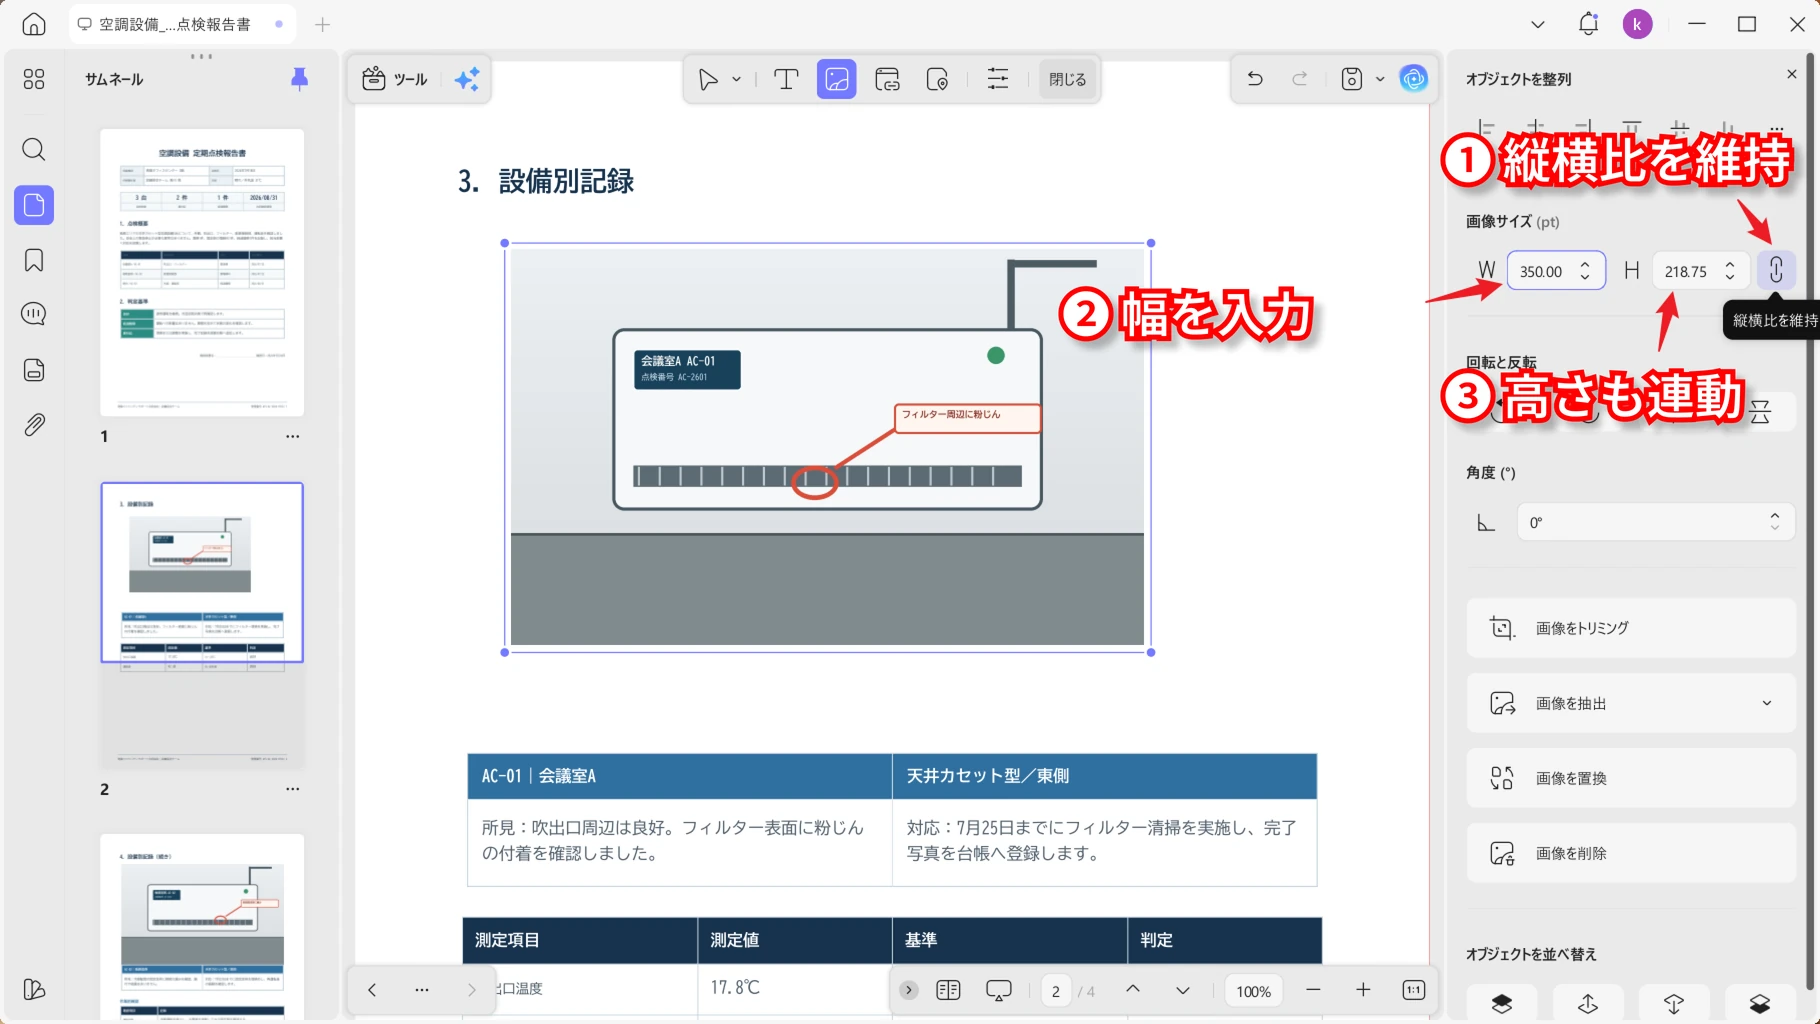Open the bookmarks panel icon
Screen dimensions: 1820x1024
(34, 261)
